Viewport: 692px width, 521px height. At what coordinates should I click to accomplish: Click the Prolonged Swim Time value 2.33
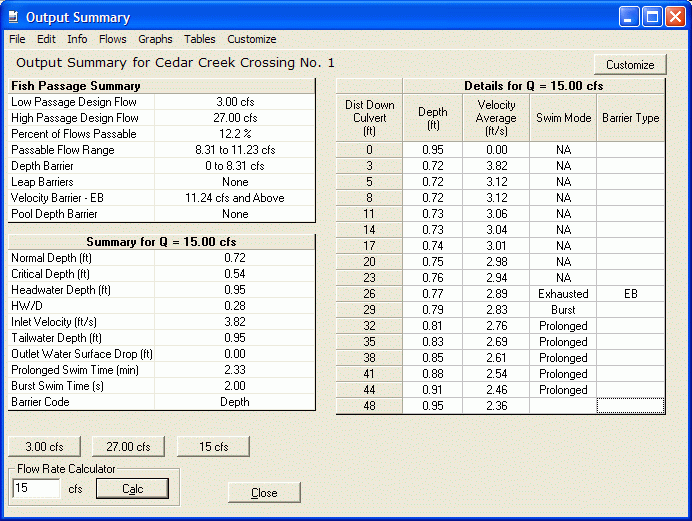coord(235,370)
